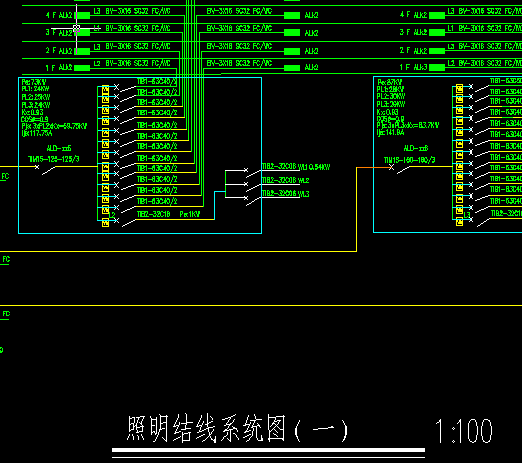This screenshot has width=522, height=463.
Task: Select the 1:100 scale text
Action: click(x=464, y=431)
